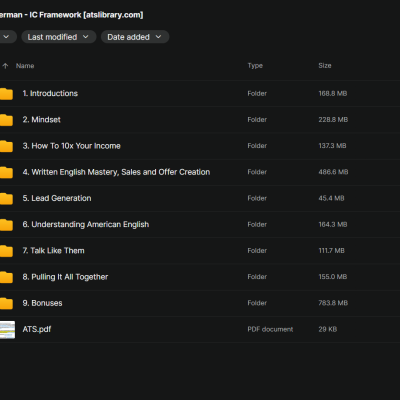Screen dimensions: 400x400
Task: Open the Date added filter dropdown
Action: pyautogui.click(x=135, y=37)
